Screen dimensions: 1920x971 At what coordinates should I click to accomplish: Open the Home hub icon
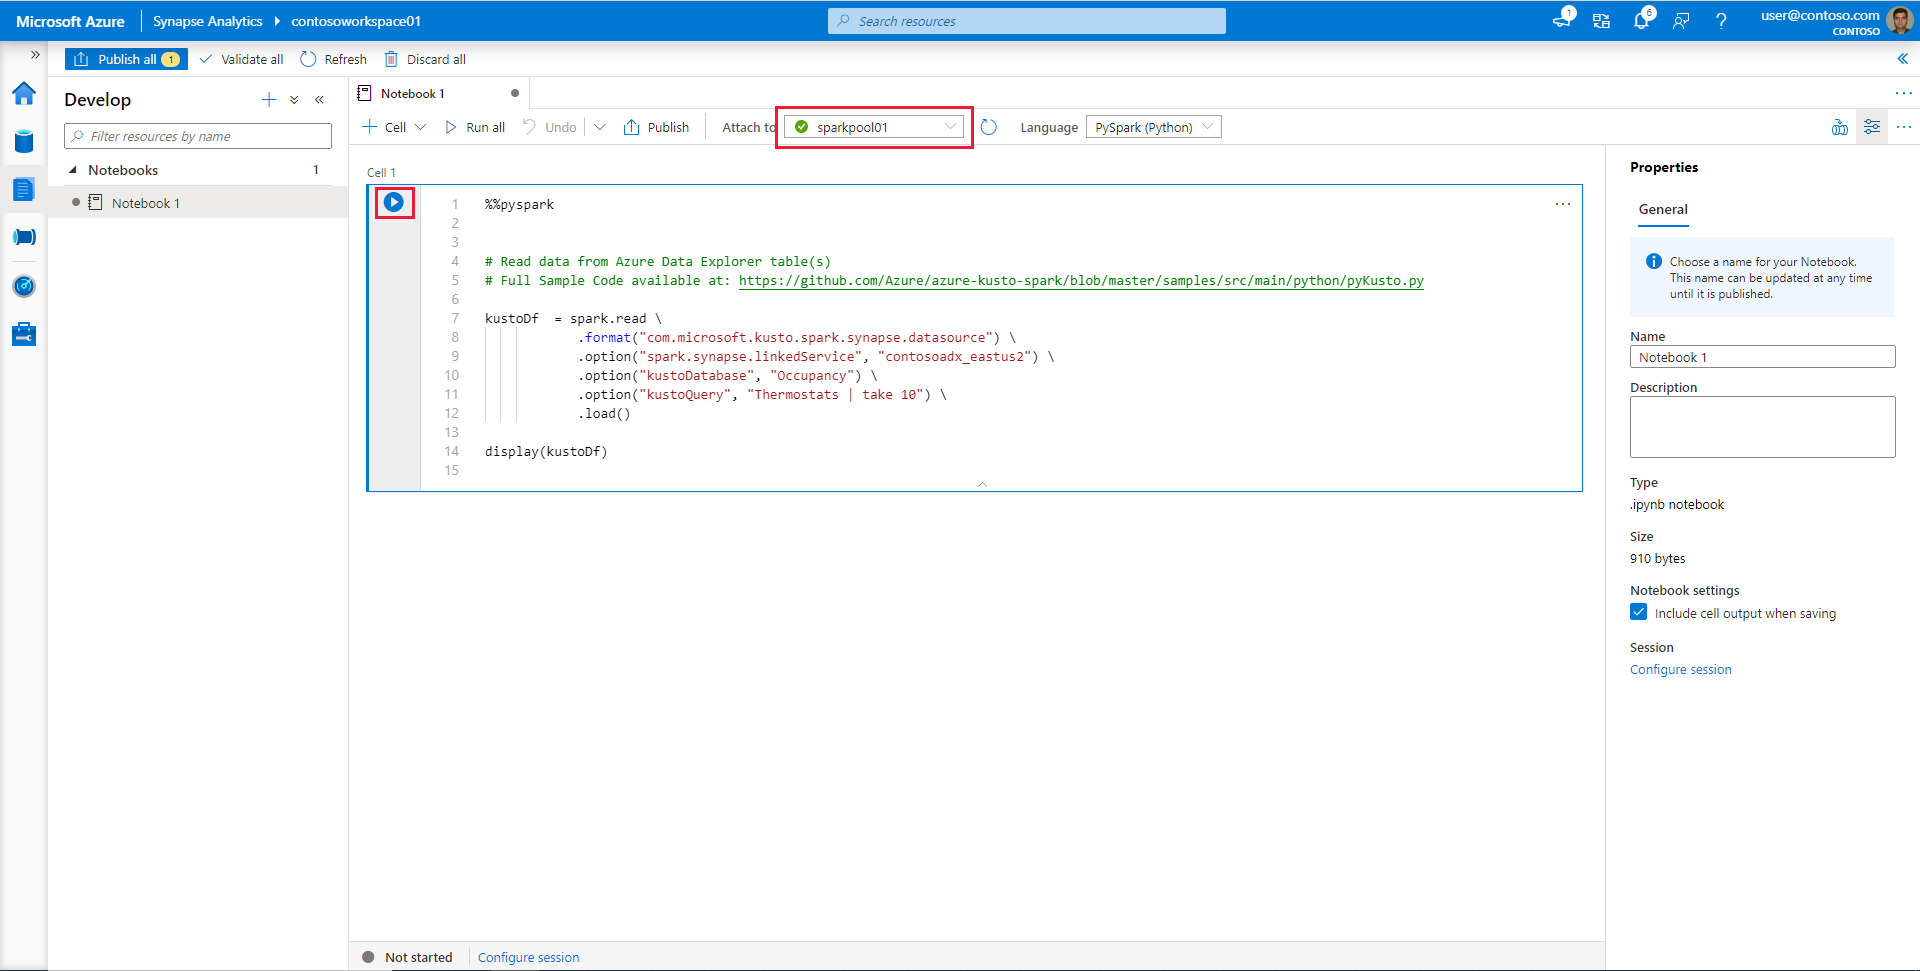24,94
